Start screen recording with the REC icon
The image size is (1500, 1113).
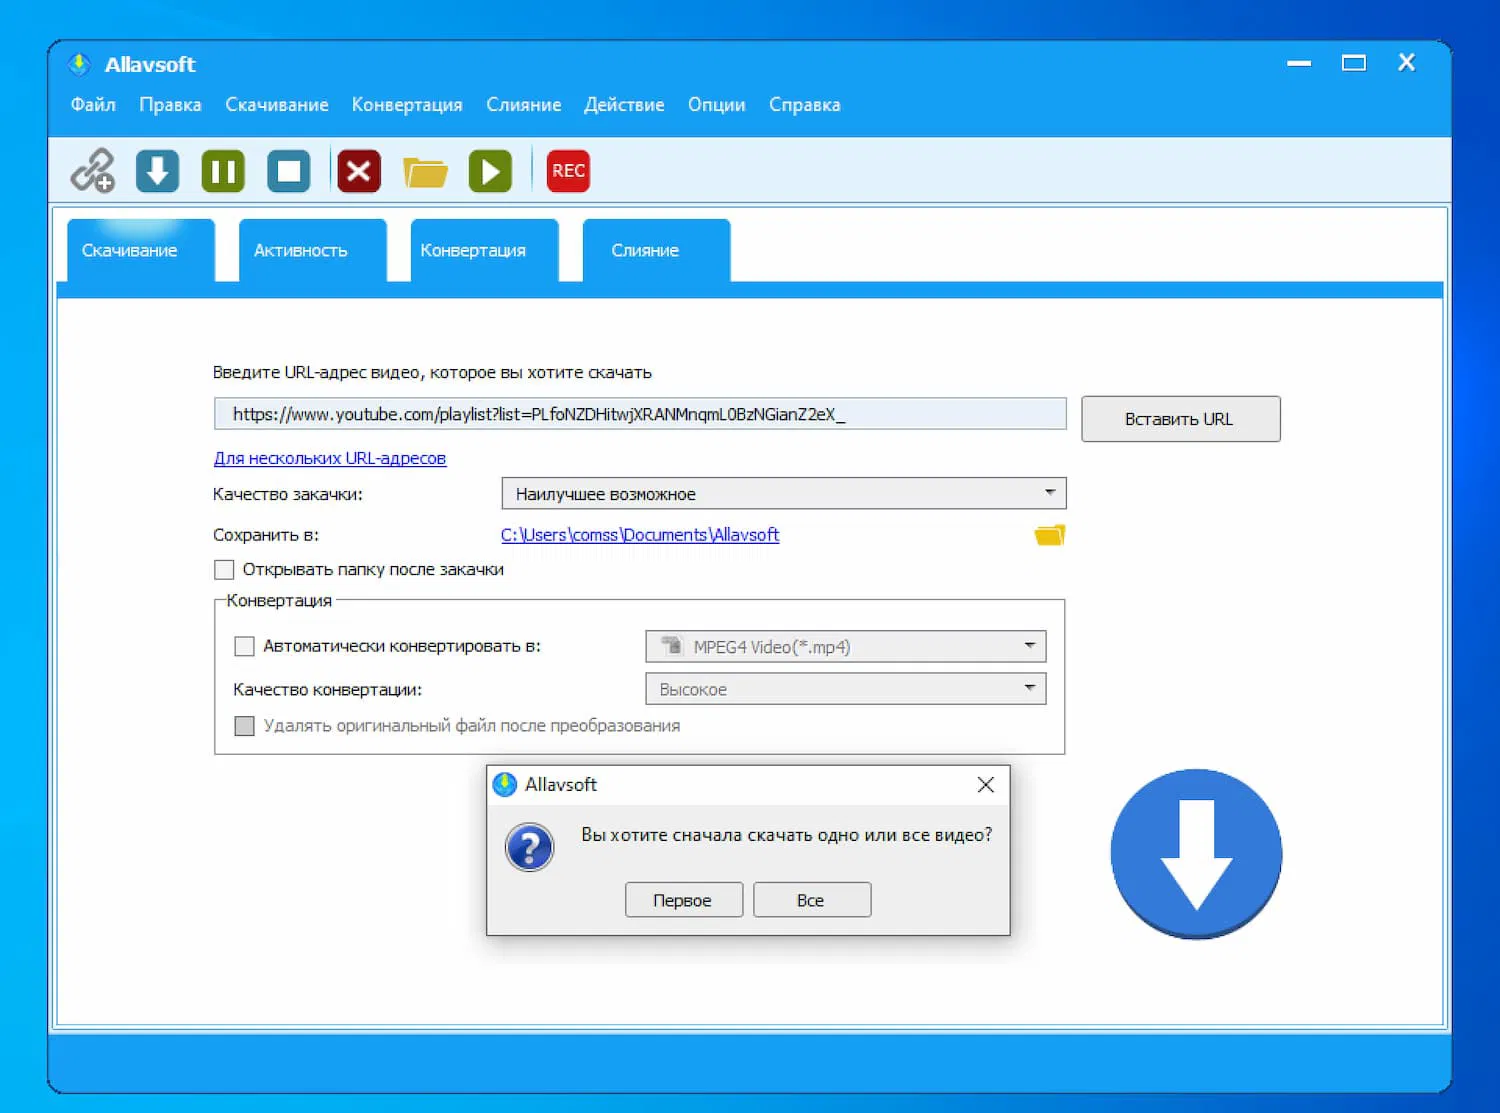pyautogui.click(x=566, y=171)
